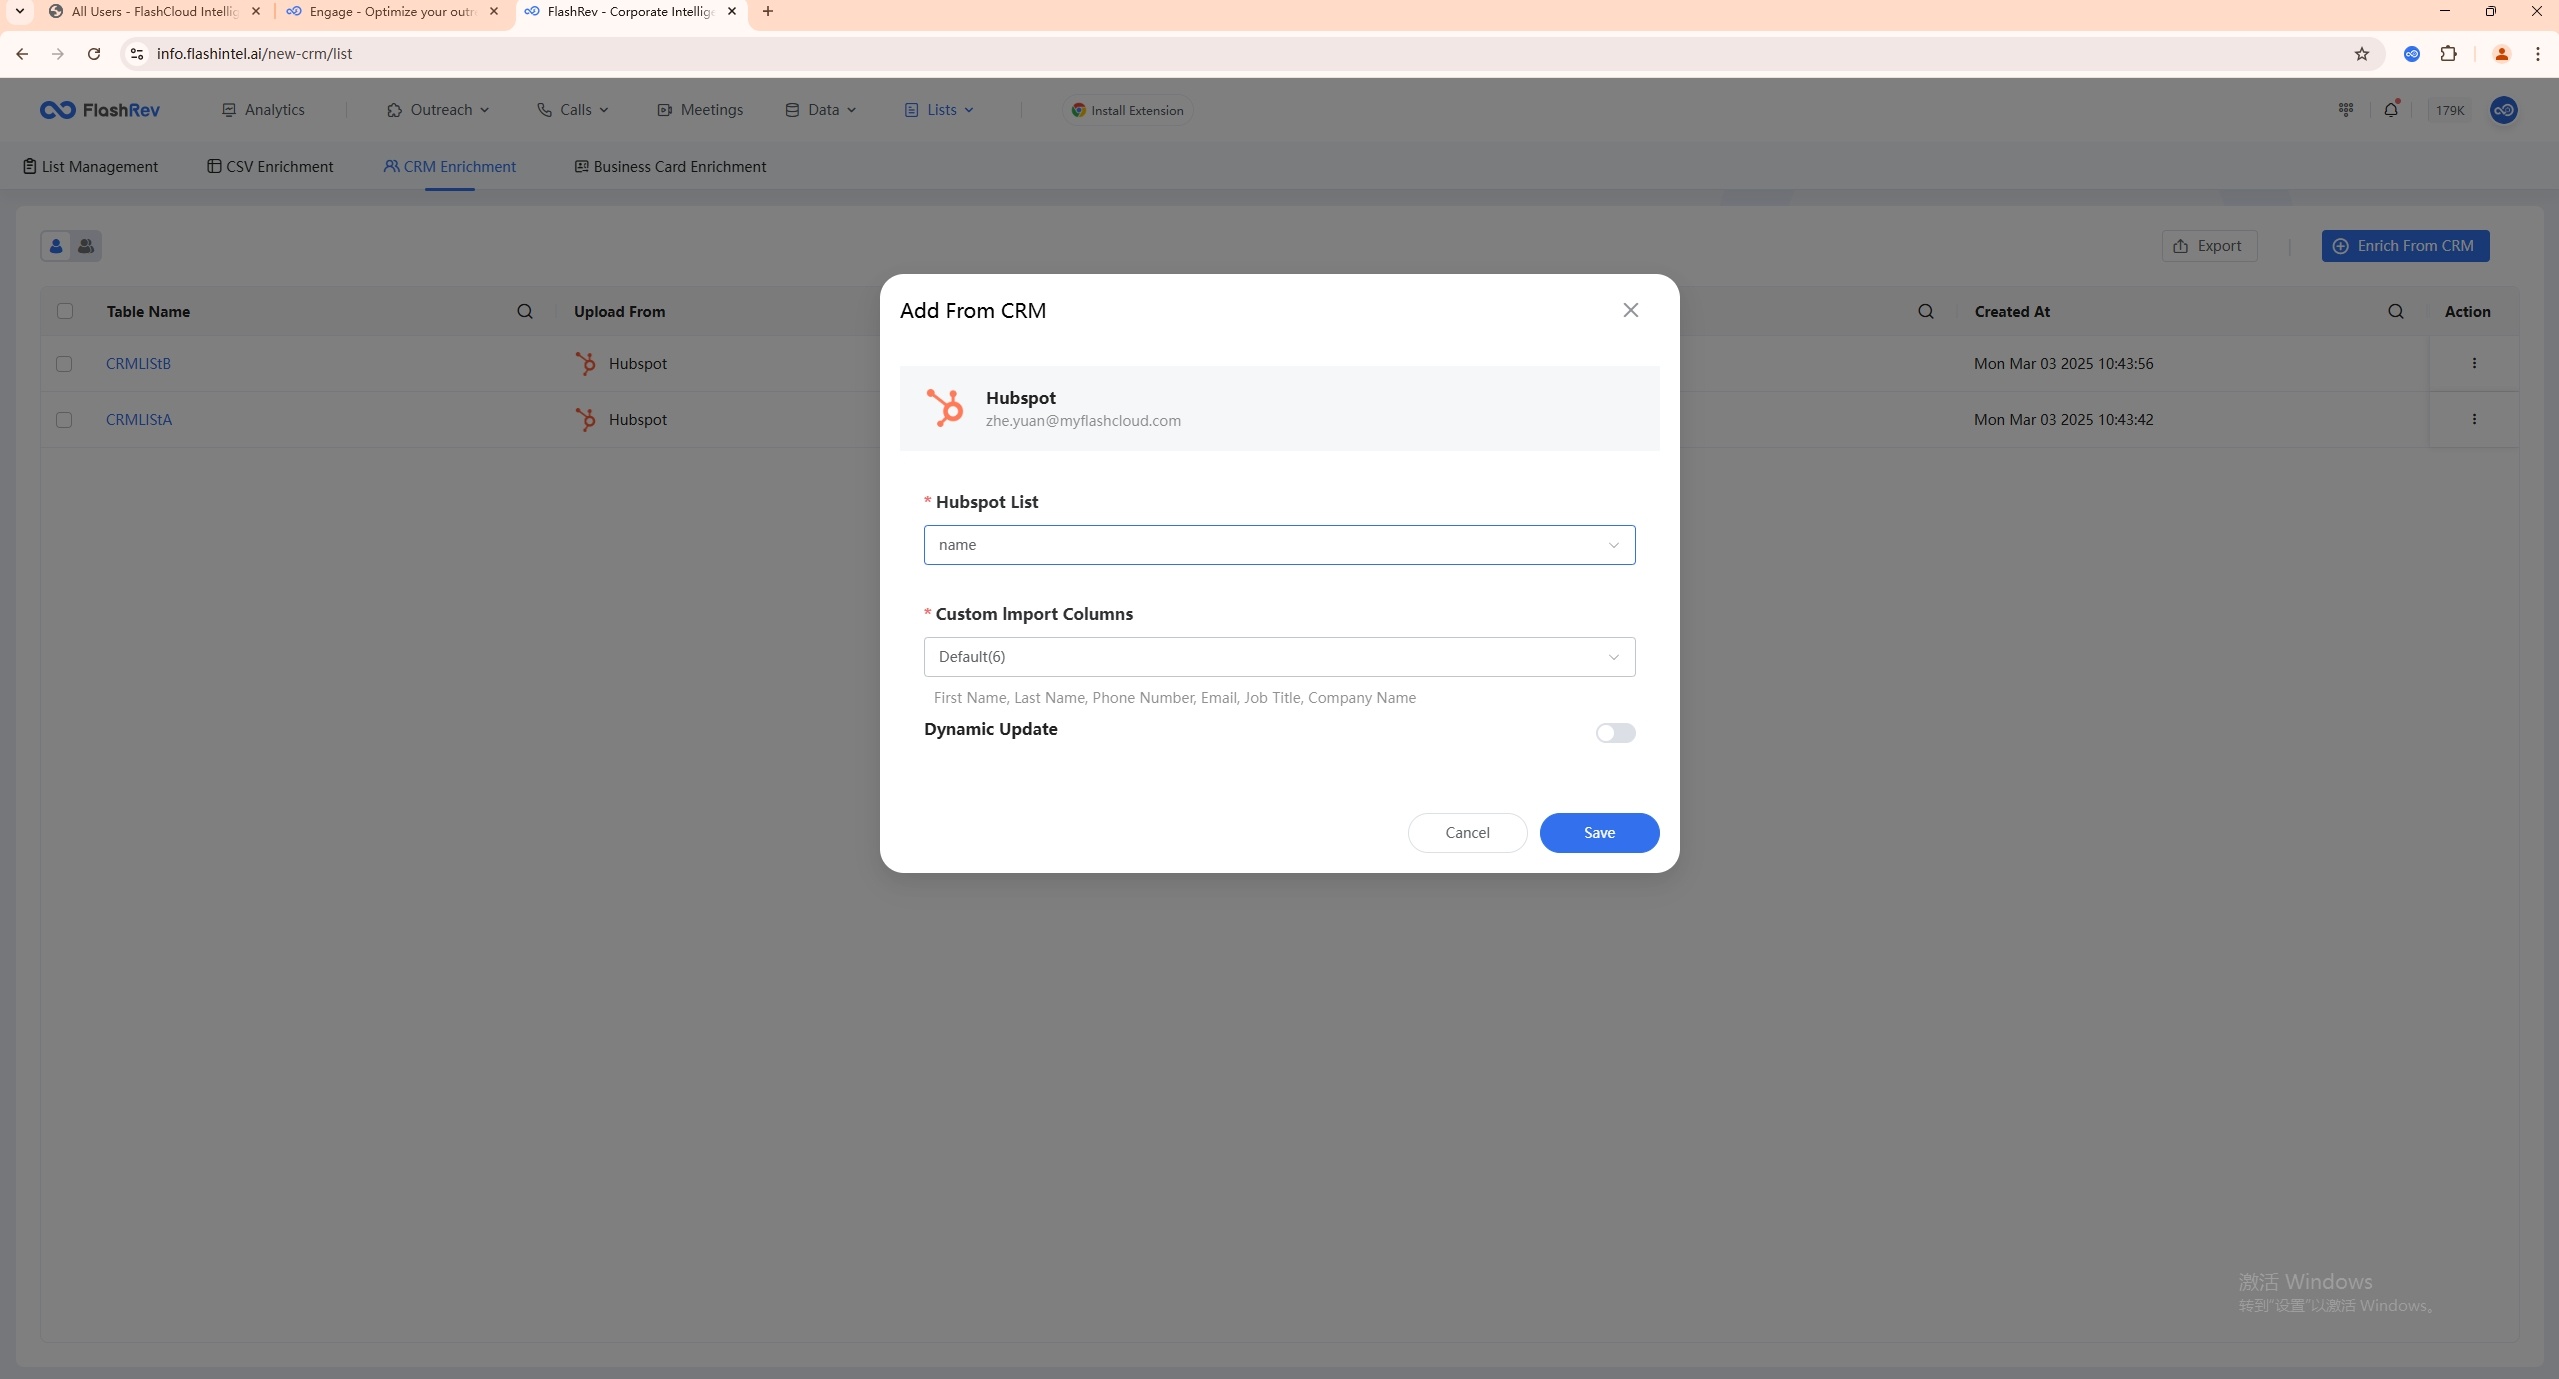Click search icon left of Created At
Viewport: 2559px width, 1379px height.
pos(1925,312)
